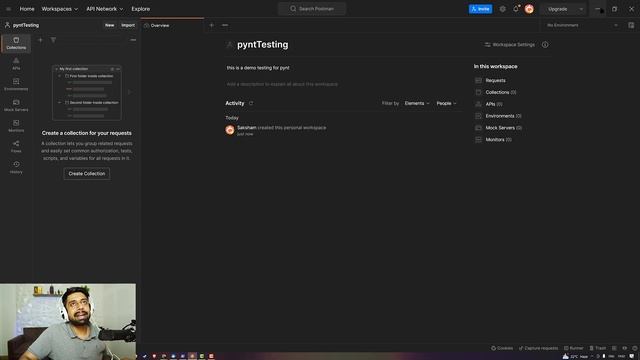Open the tab bar more options menu
Screen dimensions: 640x360
[x=225, y=25]
